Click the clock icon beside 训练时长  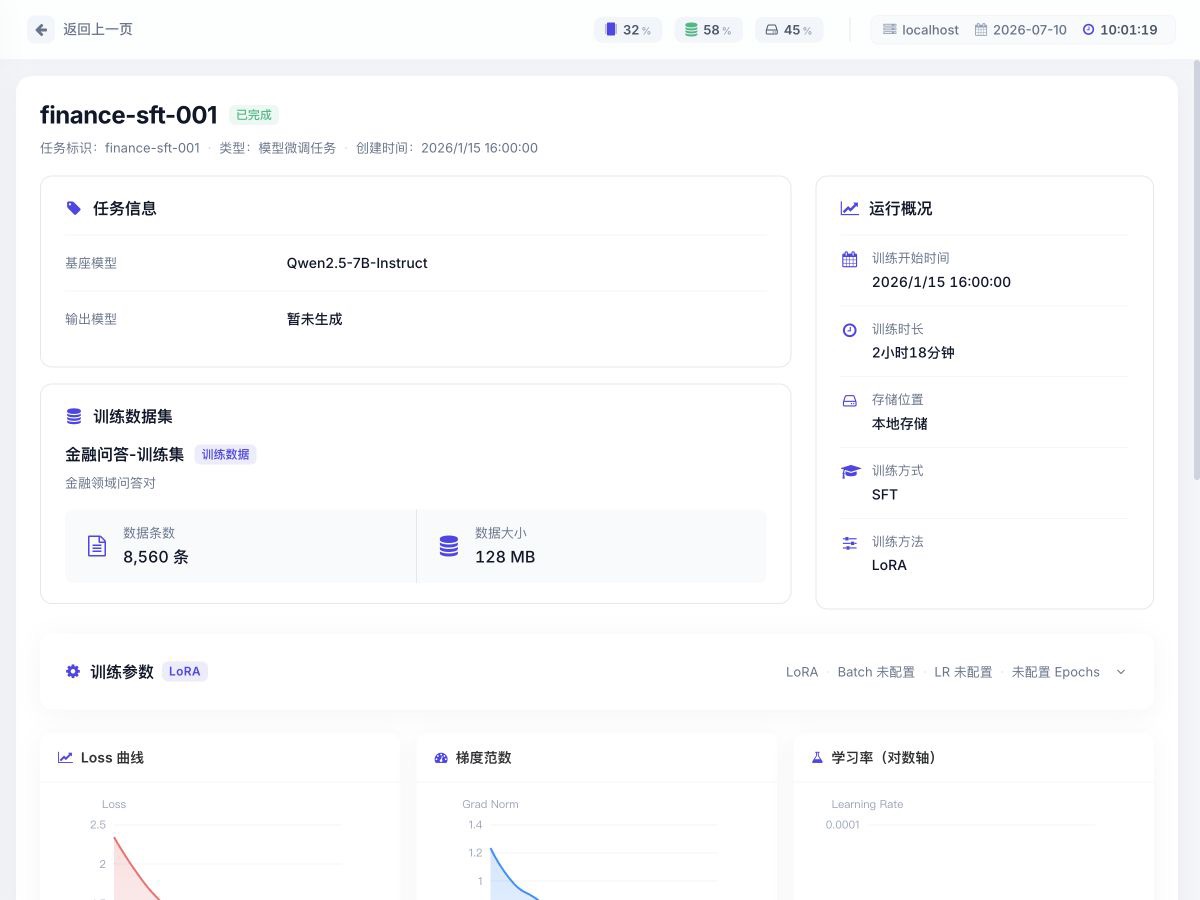(849, 330)
